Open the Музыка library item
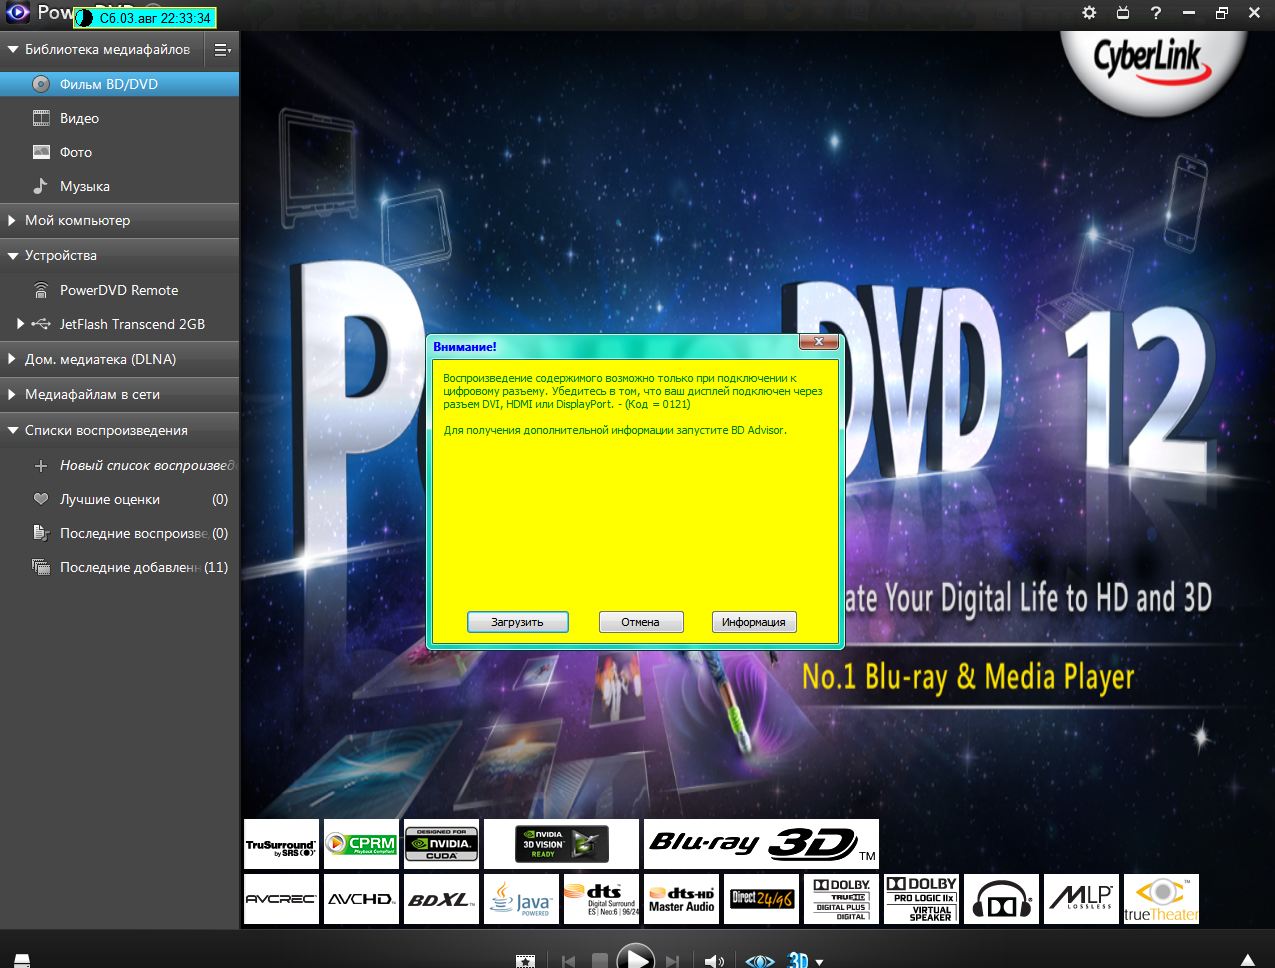1275x968 pixels. click(x=85, y=186)
